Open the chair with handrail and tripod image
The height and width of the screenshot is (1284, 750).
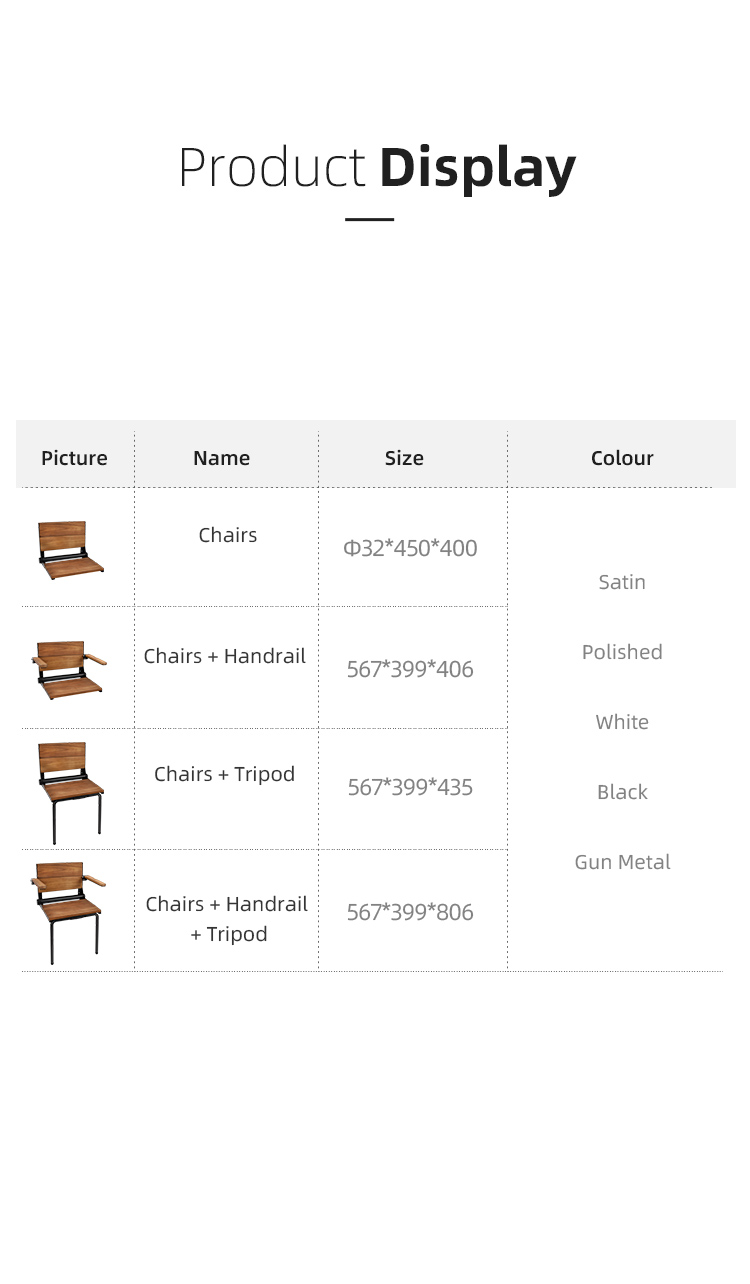pyautogui.click(x=68, y=911)
